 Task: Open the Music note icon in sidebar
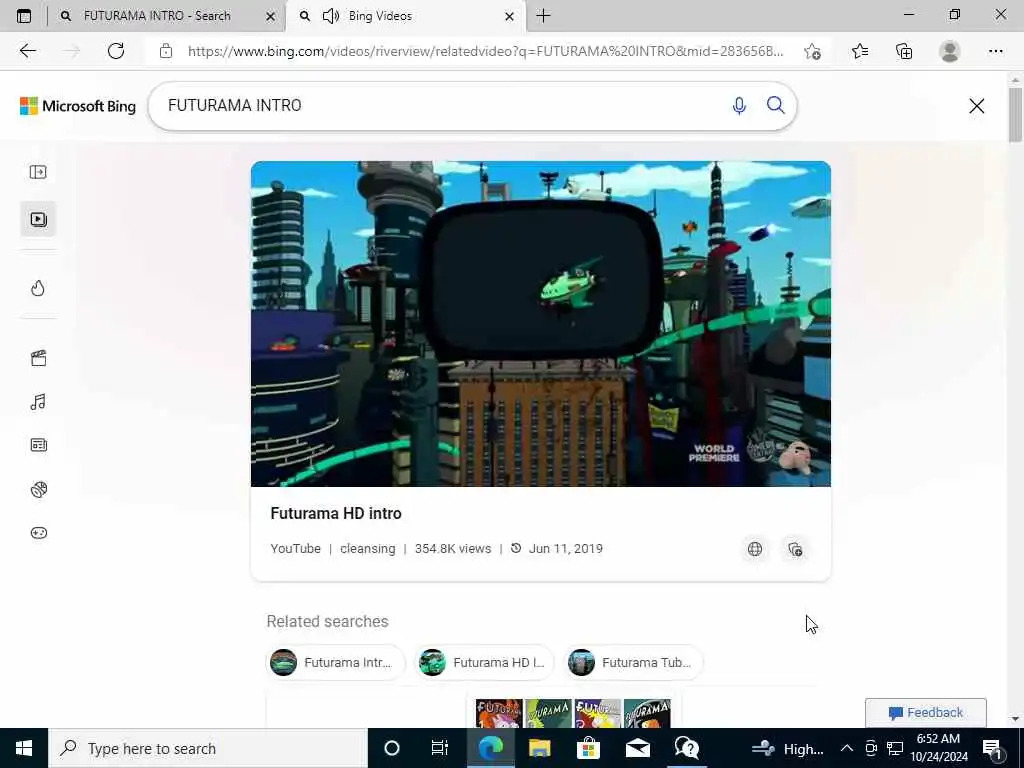[x=38, y=402]
